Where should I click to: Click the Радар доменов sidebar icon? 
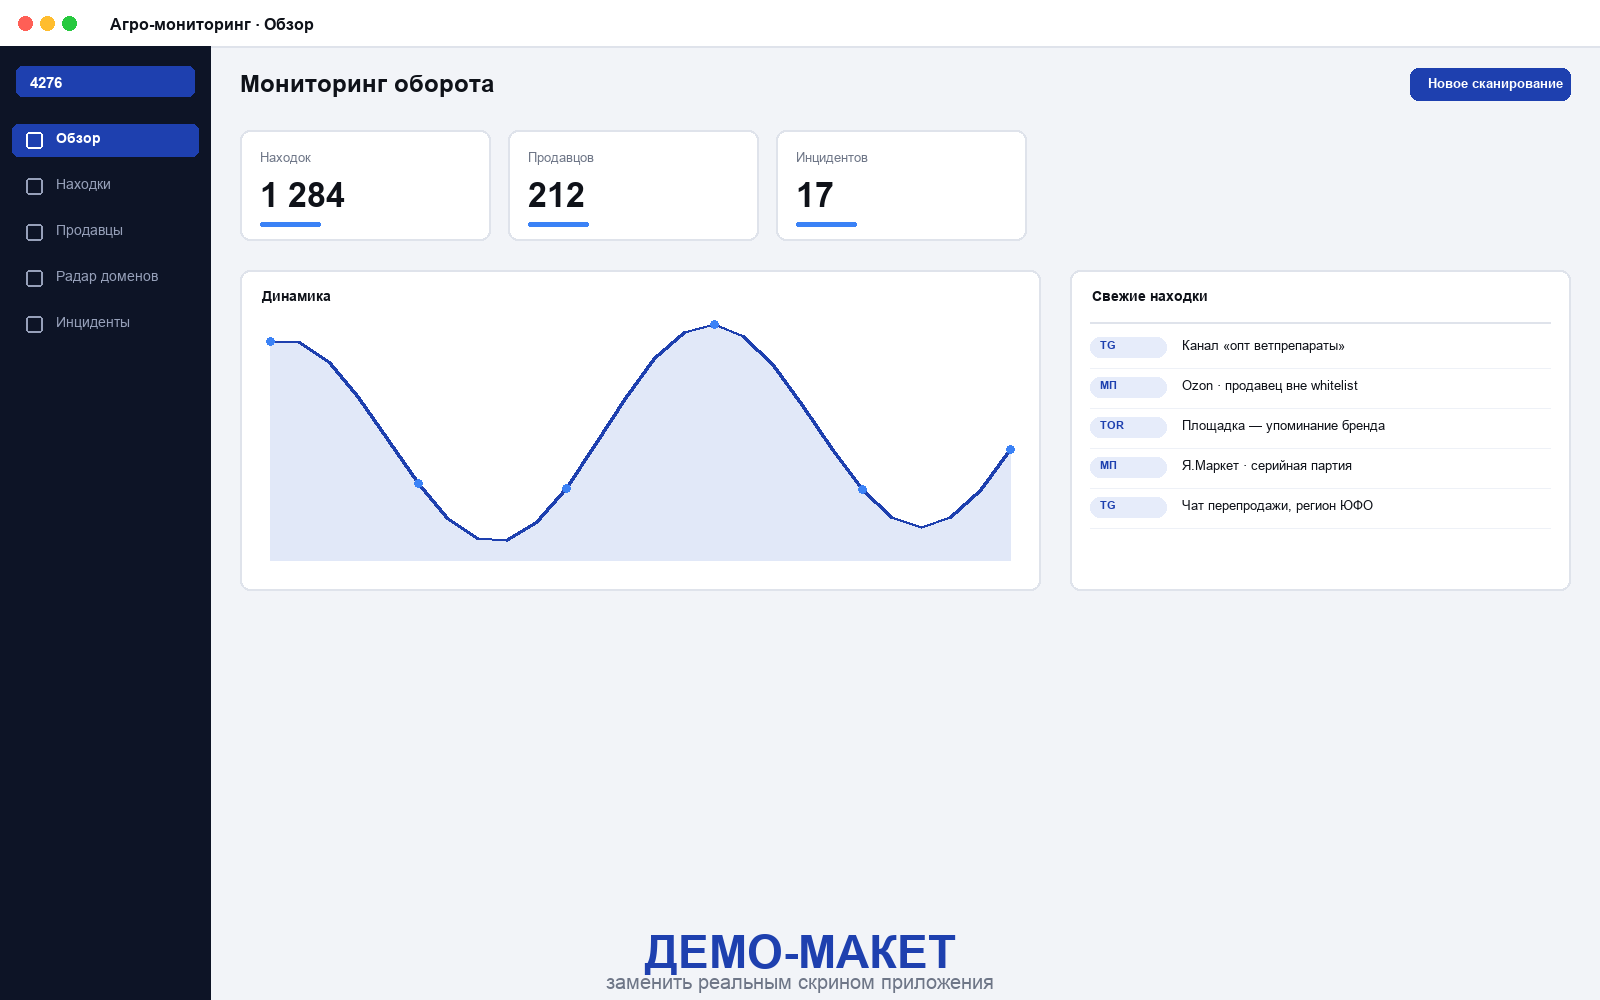(34, 278)
